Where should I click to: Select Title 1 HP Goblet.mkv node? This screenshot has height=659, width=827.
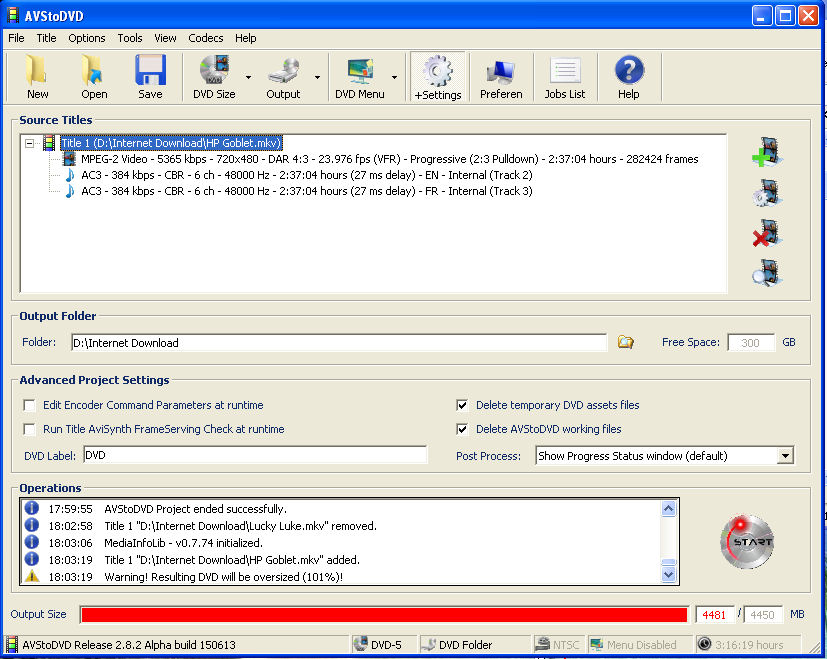point(171,143)
